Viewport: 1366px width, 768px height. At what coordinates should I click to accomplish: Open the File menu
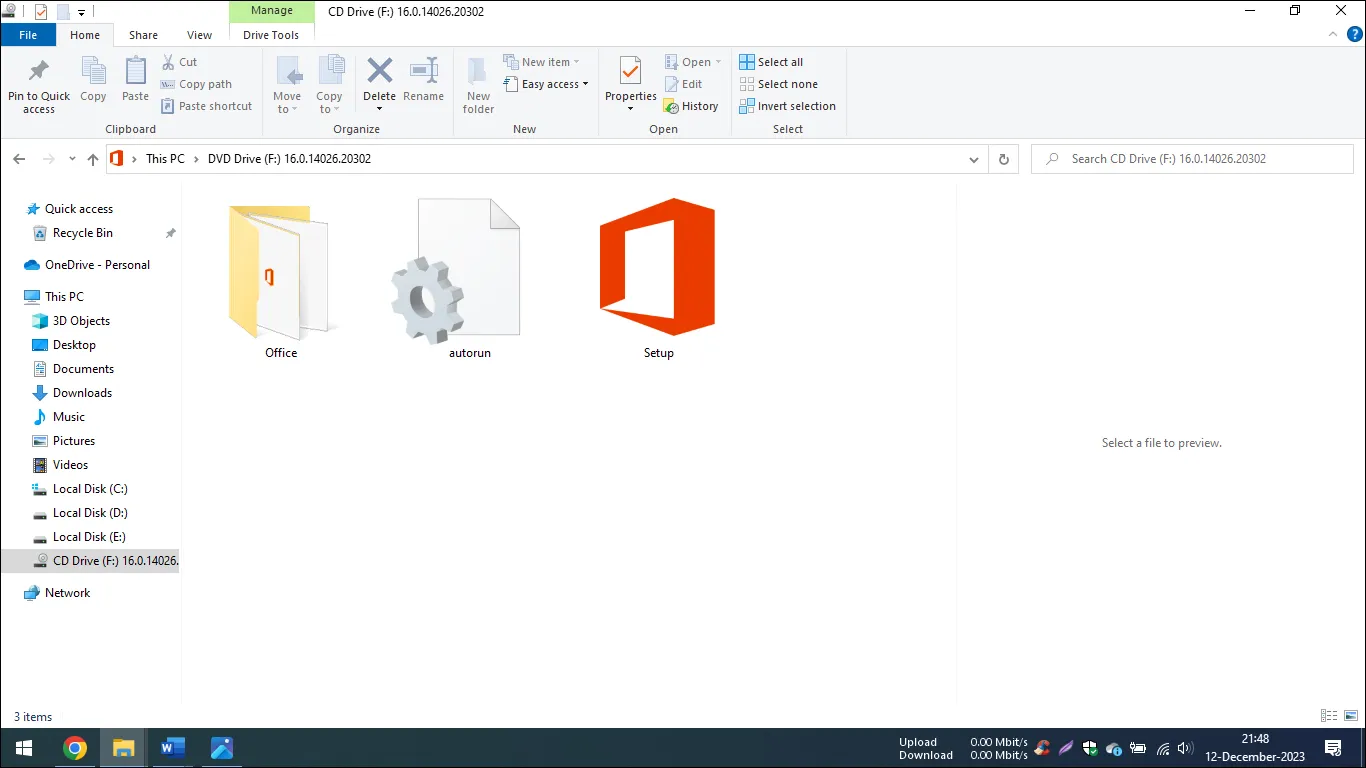pyautogui.click(x=28, y=35)
